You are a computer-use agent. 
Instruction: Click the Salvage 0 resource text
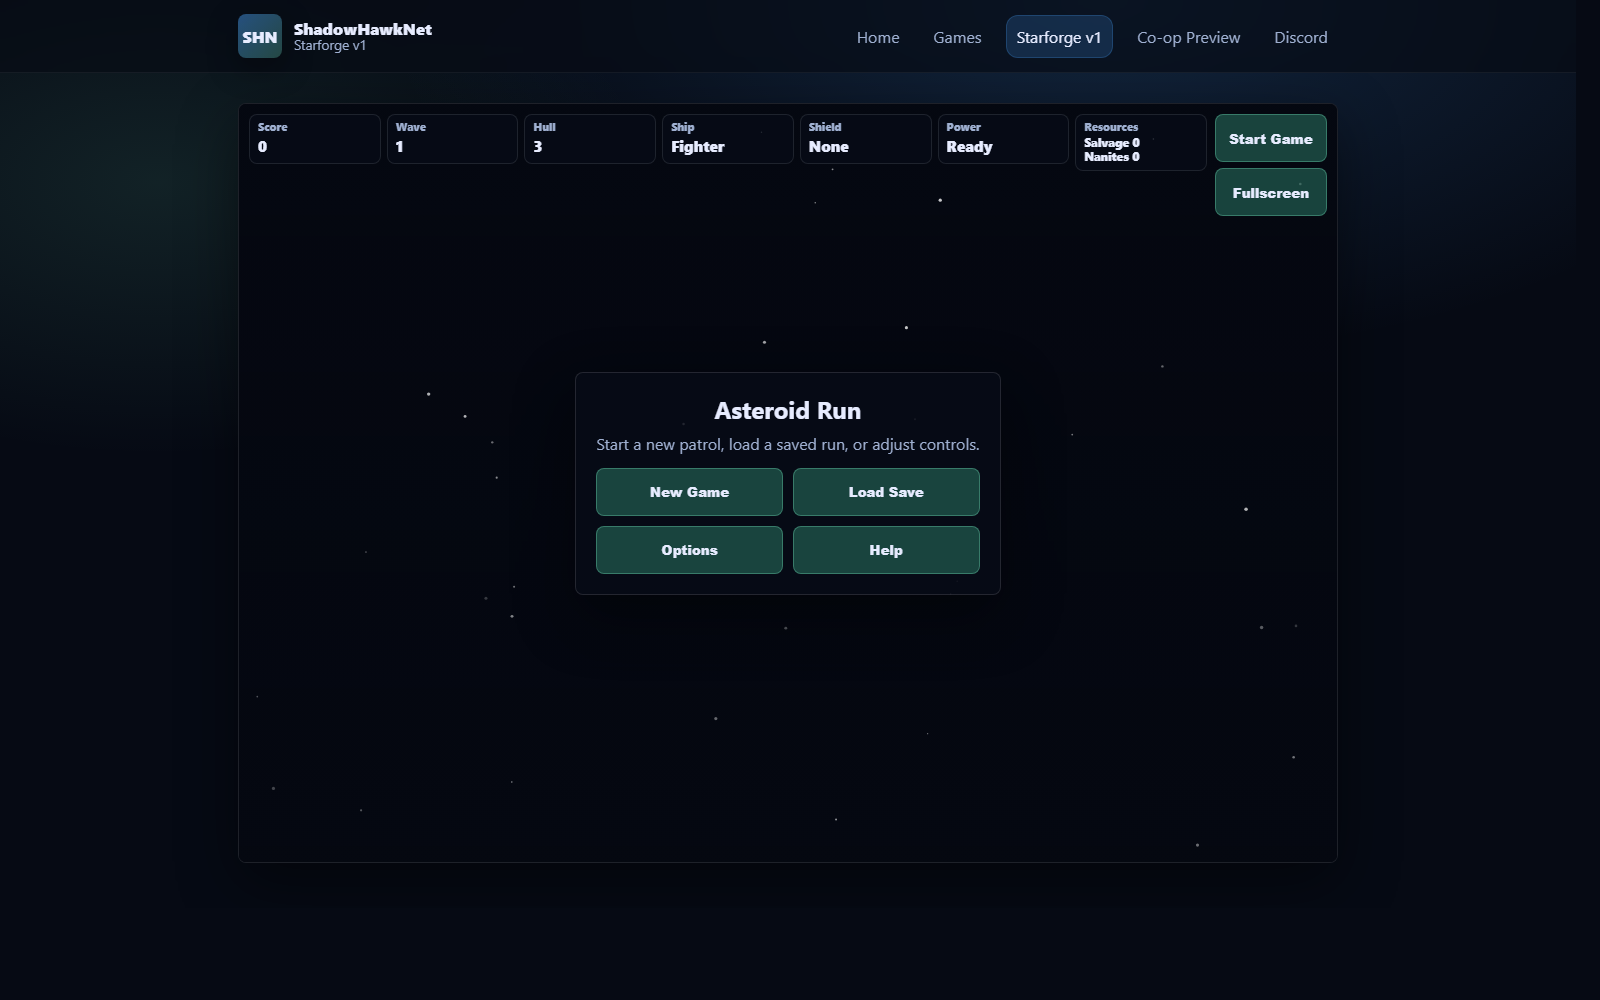1112,143
